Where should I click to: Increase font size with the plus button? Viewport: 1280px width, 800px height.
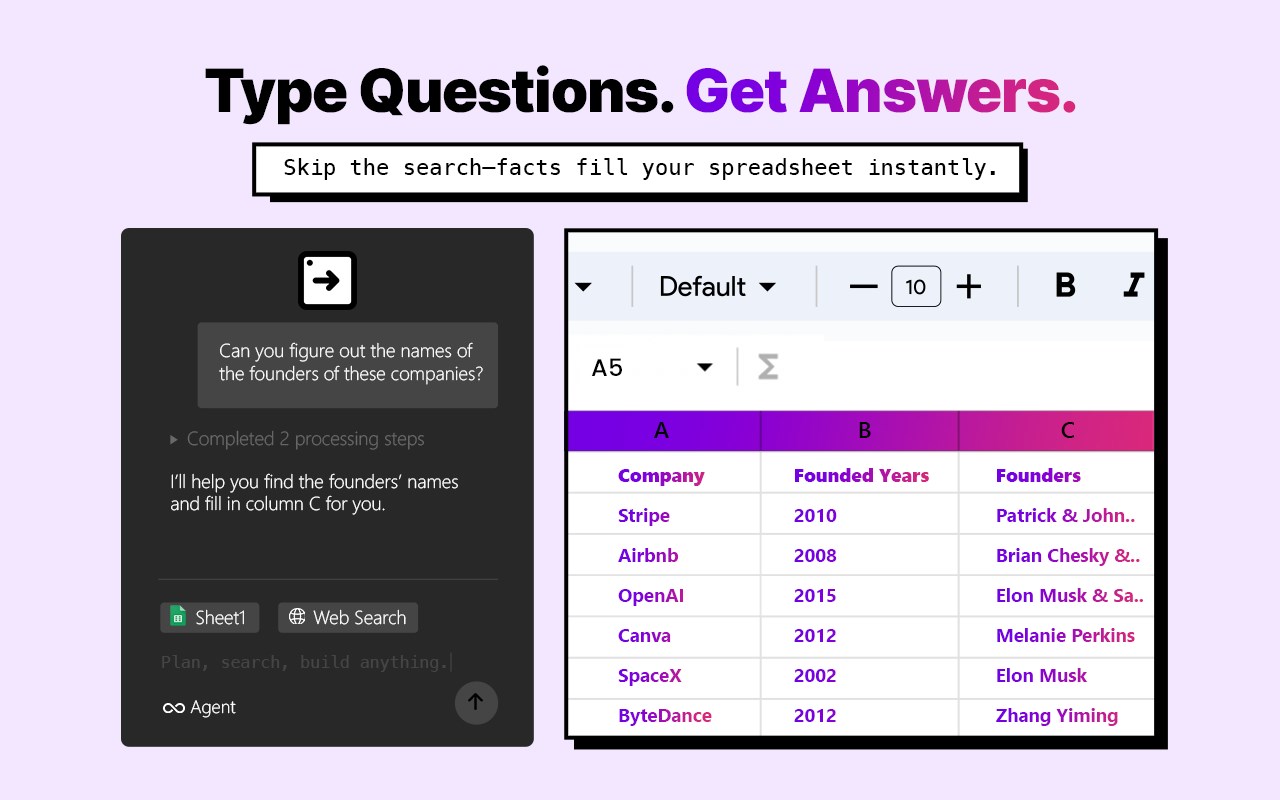[x=969, y=287]
